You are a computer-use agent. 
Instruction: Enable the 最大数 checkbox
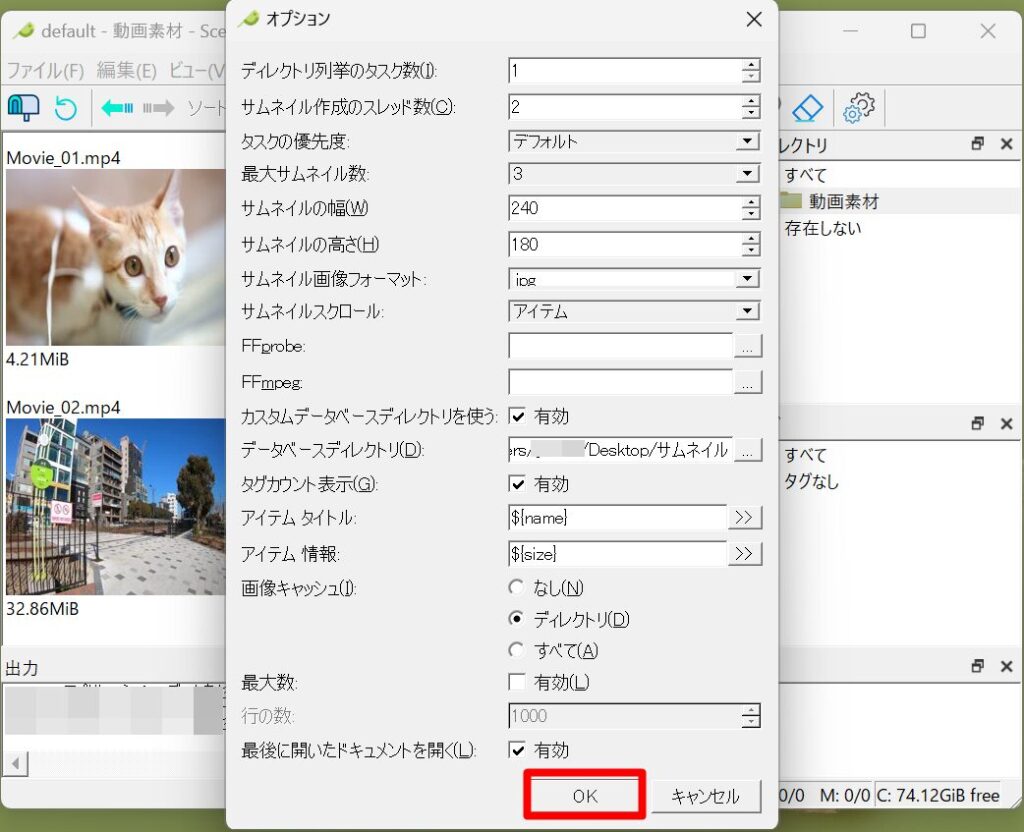(x=518, y=681)
